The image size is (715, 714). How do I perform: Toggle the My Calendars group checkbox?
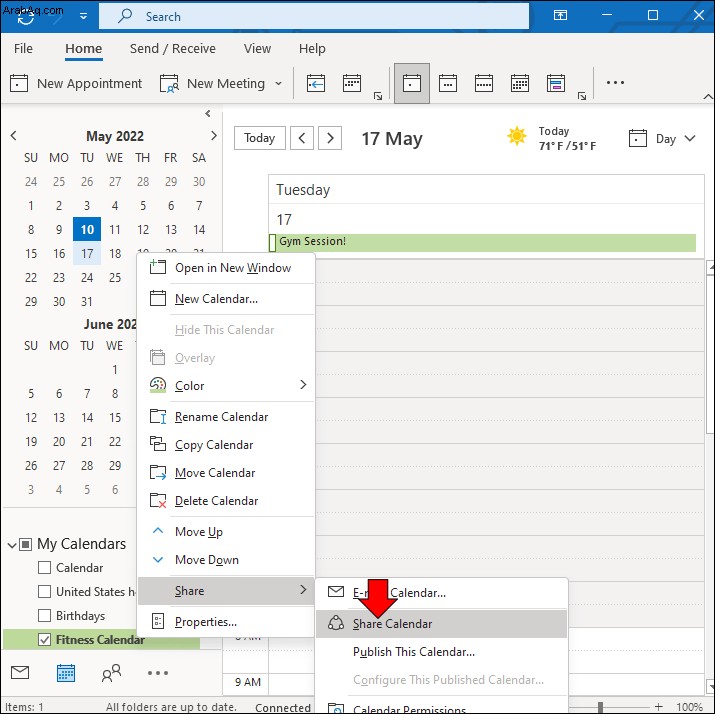tap(26, 544)
